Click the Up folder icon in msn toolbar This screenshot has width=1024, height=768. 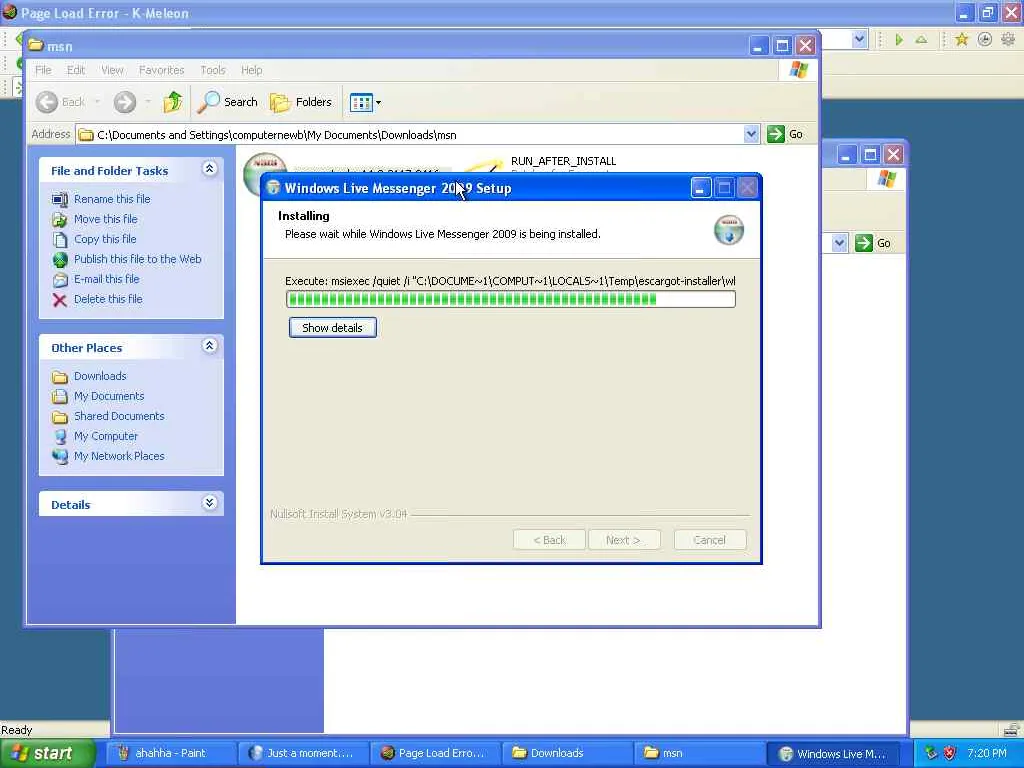pyautogui.click(x=172, y=102)
